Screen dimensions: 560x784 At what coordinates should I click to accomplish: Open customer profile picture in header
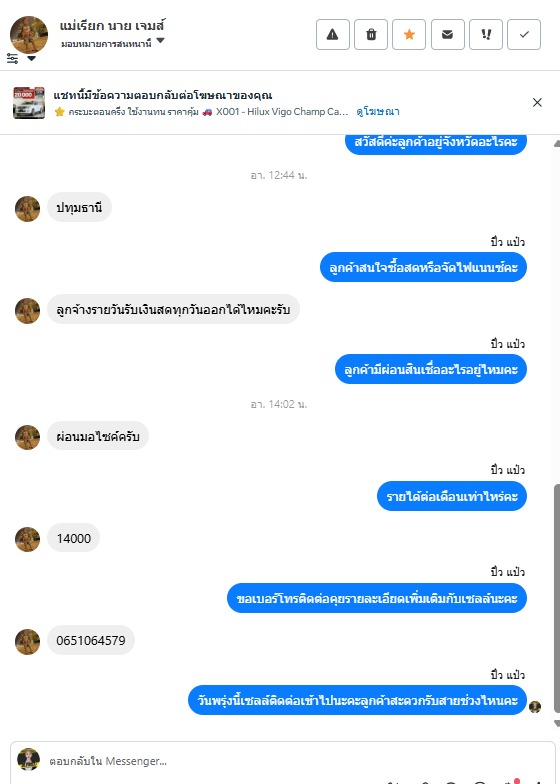point(29,34)
